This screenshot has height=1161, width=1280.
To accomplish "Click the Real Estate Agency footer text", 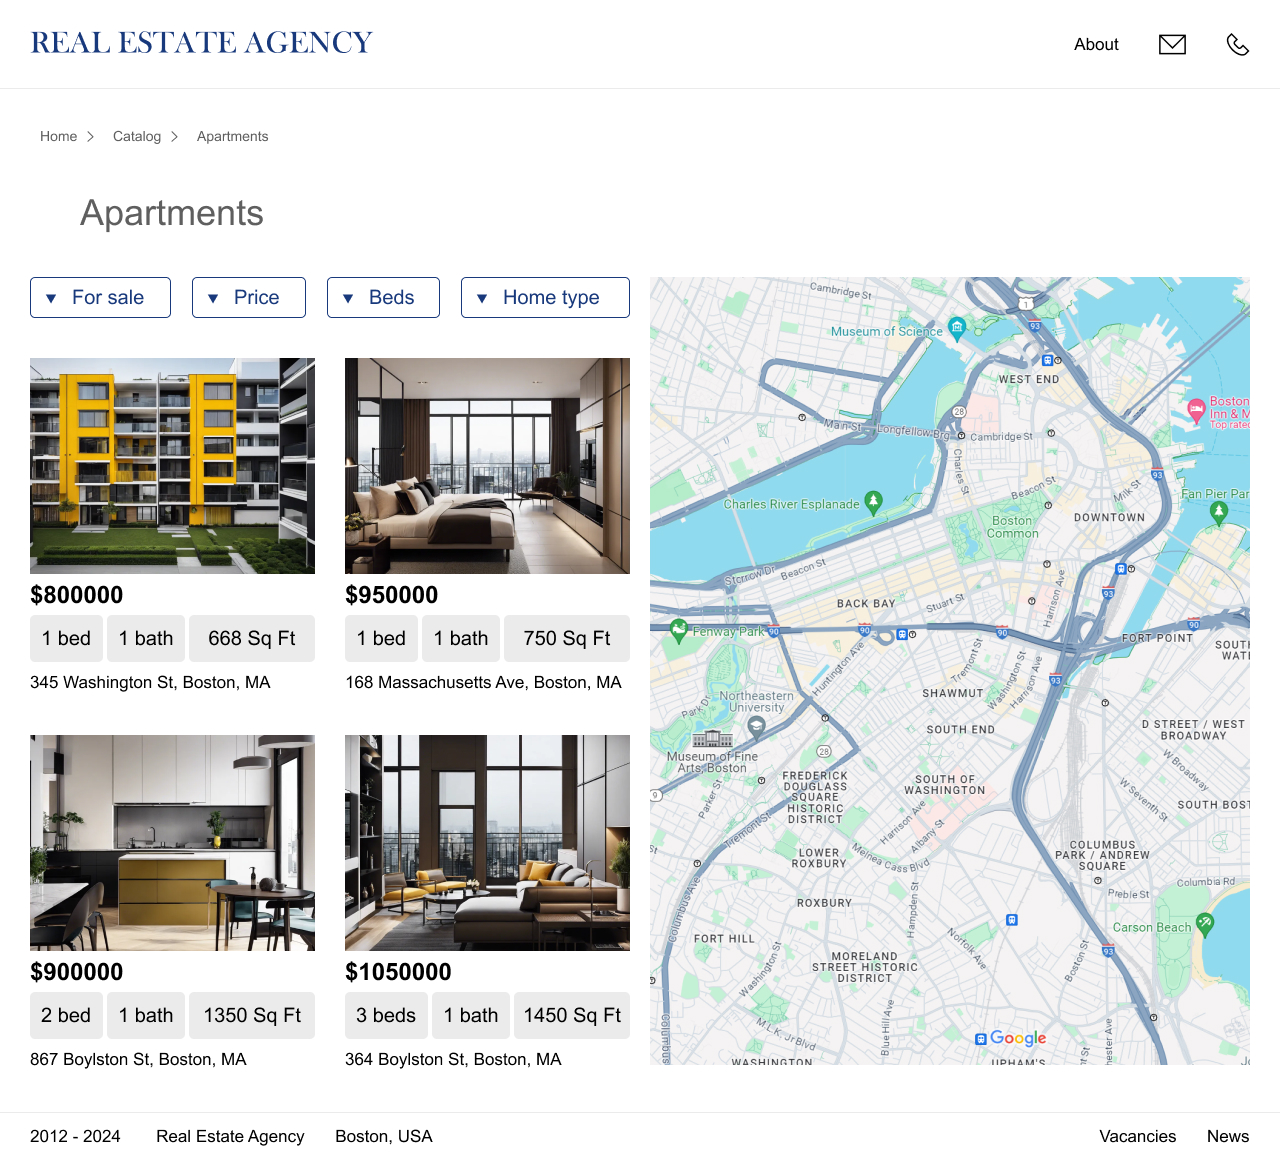I will [x=230, y=1136].
